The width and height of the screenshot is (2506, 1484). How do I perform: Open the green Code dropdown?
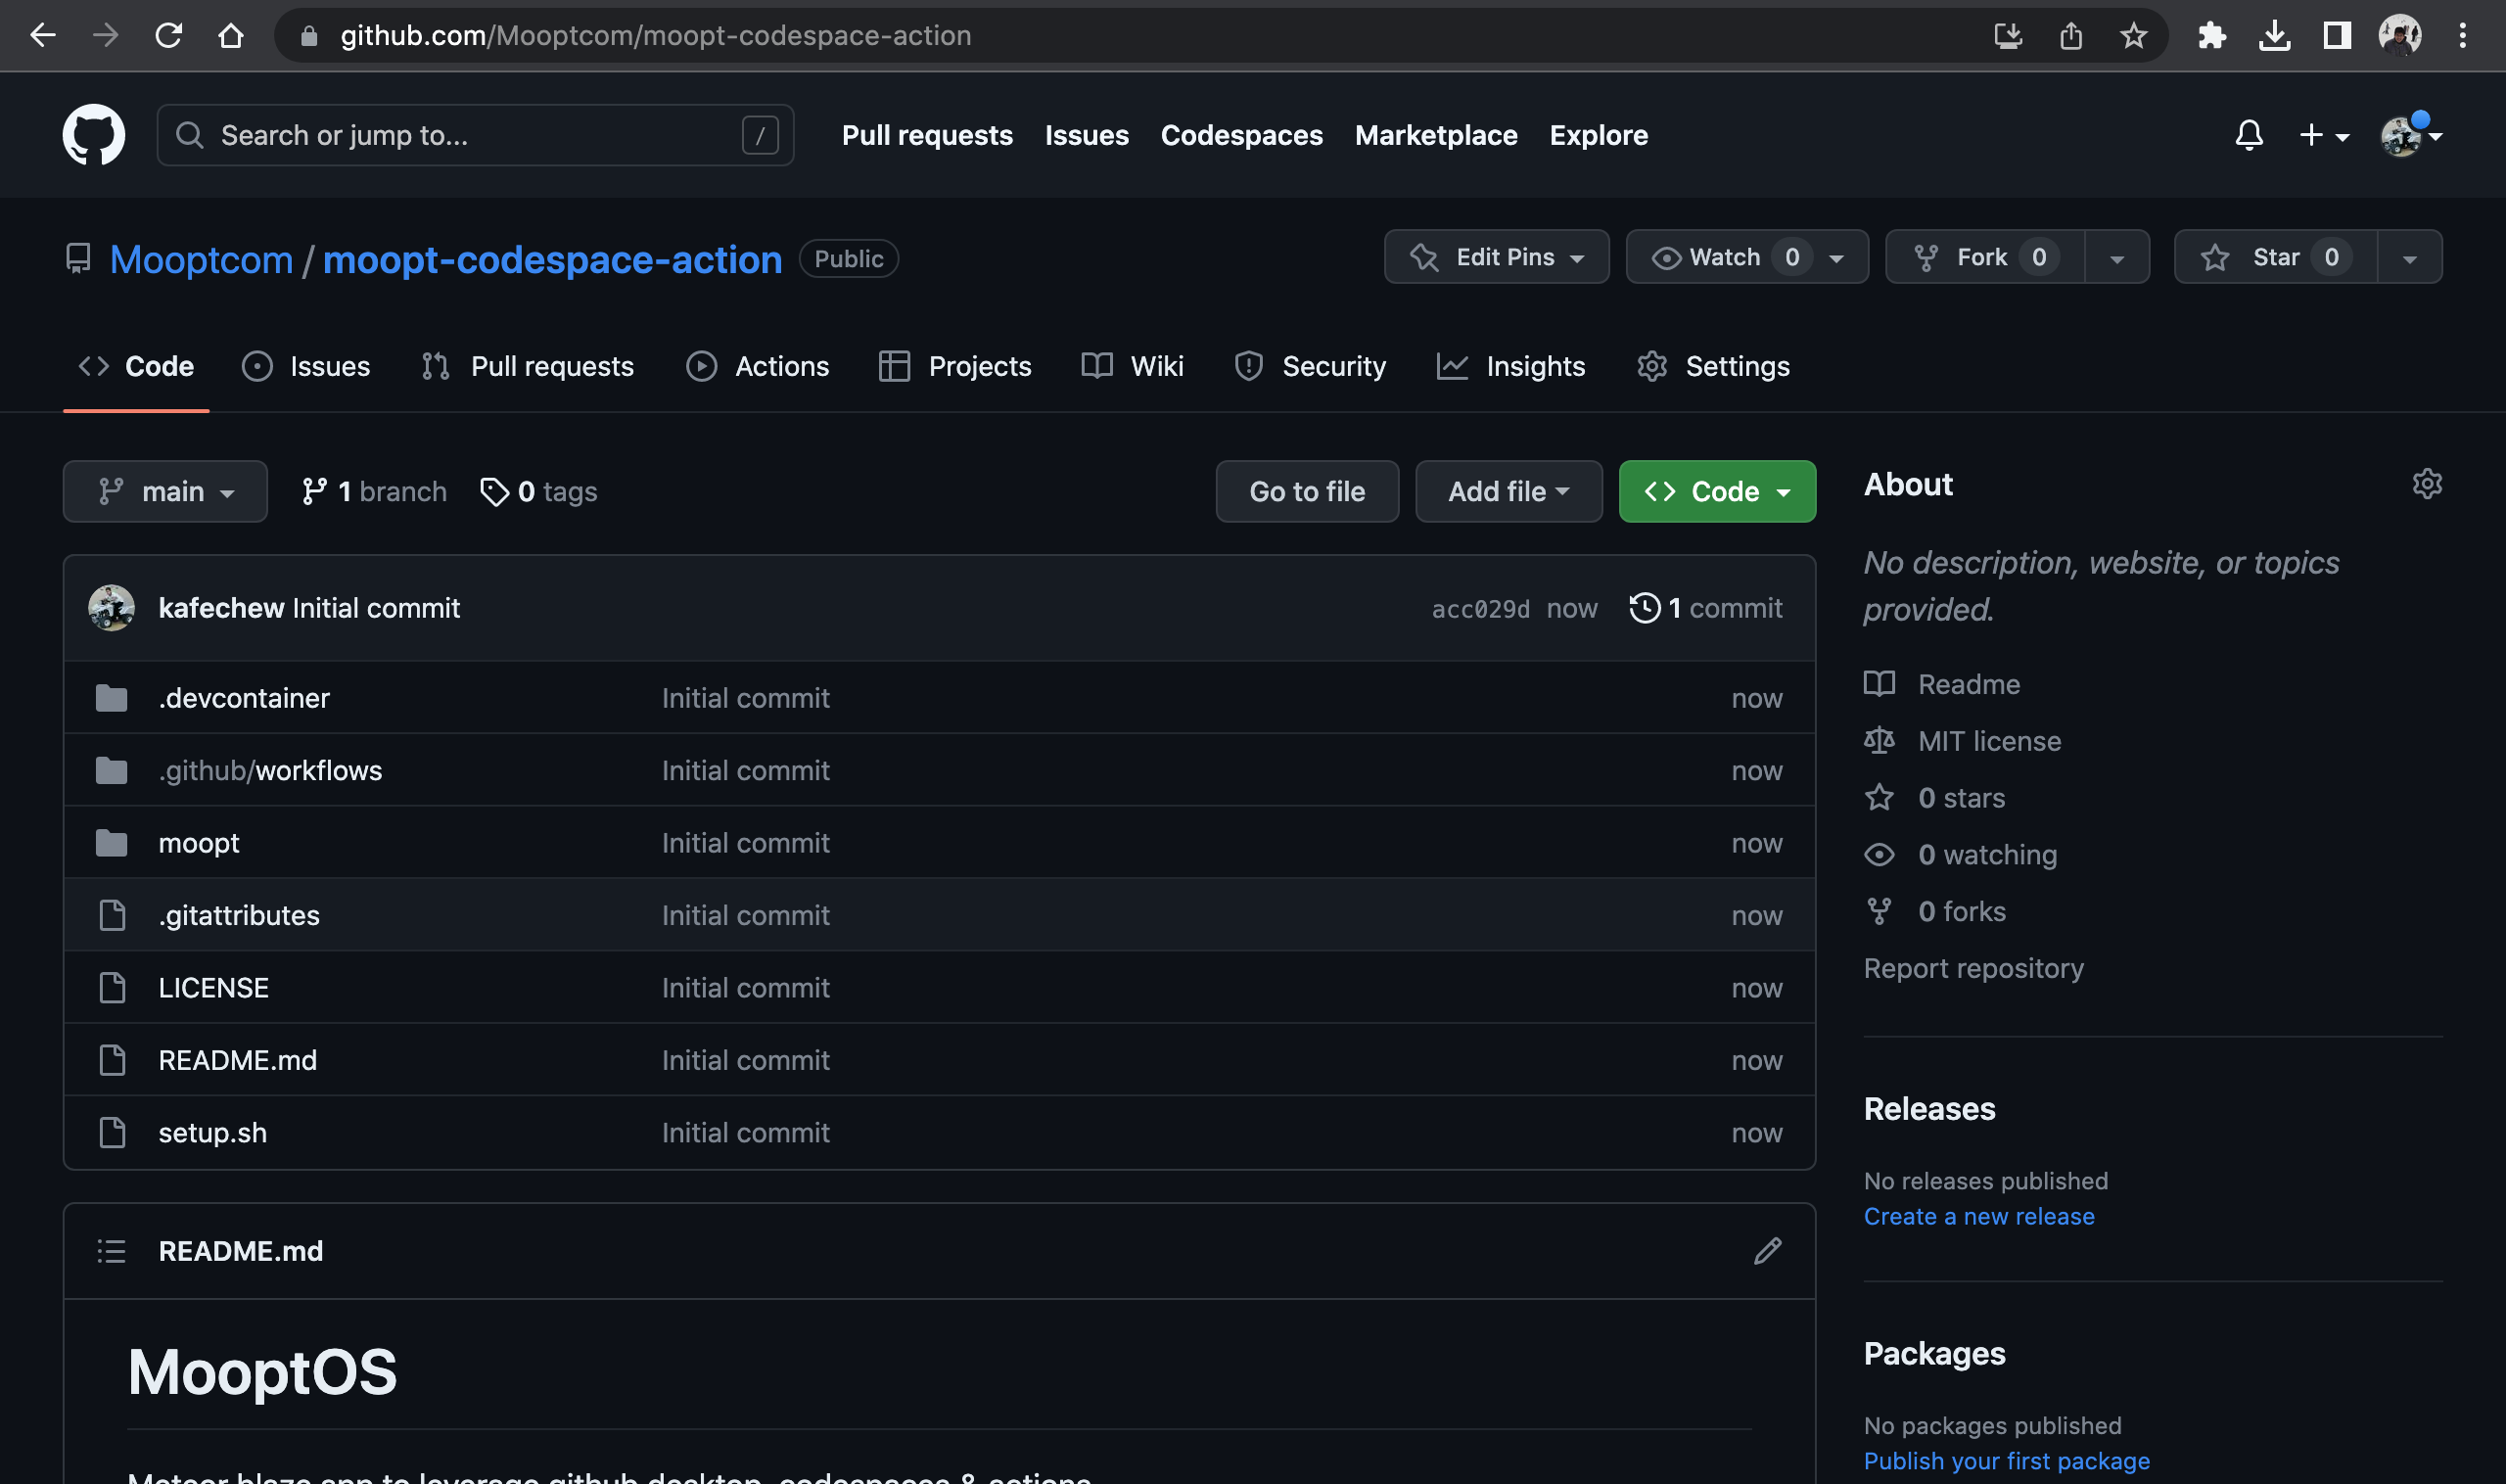(1716, 491)
